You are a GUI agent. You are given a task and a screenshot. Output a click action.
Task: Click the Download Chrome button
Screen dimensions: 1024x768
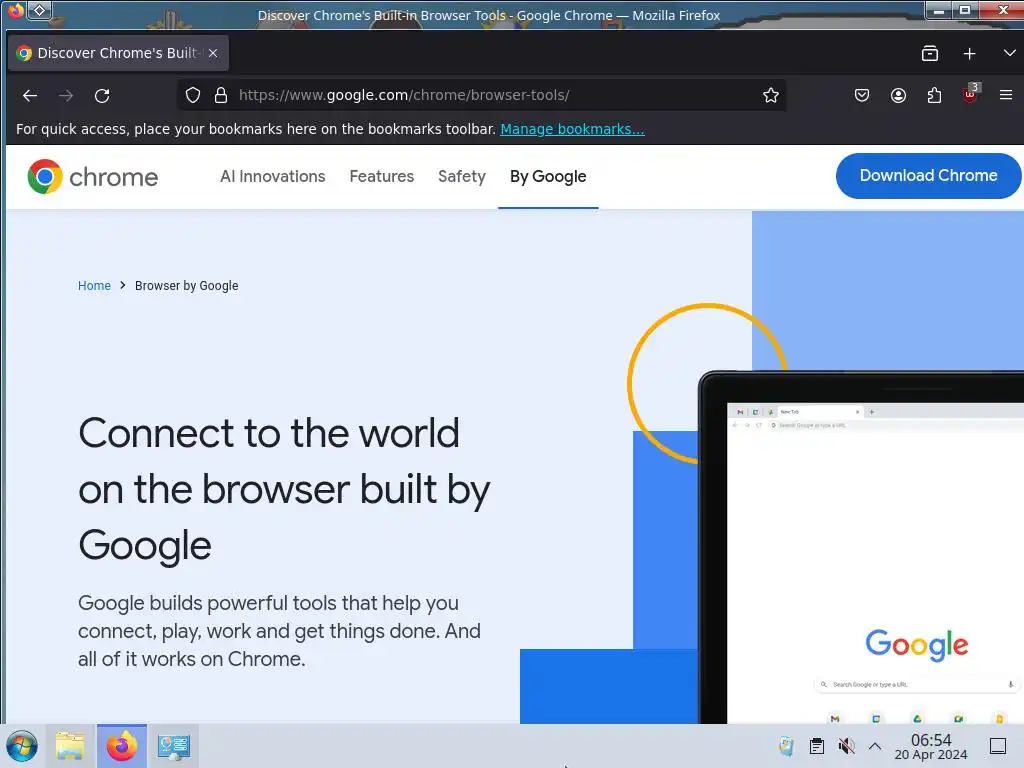[928, 176]
